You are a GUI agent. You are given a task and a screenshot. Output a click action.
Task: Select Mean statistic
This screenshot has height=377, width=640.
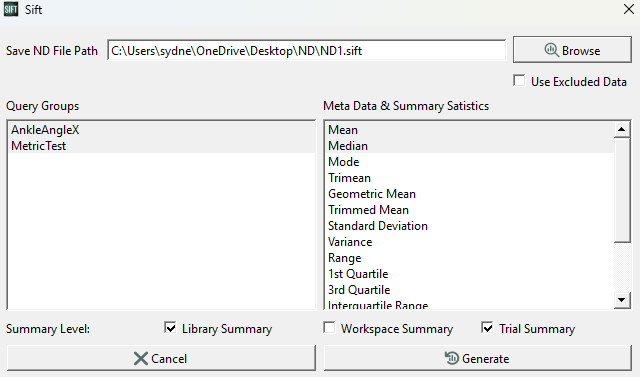[x=470, y=130]
